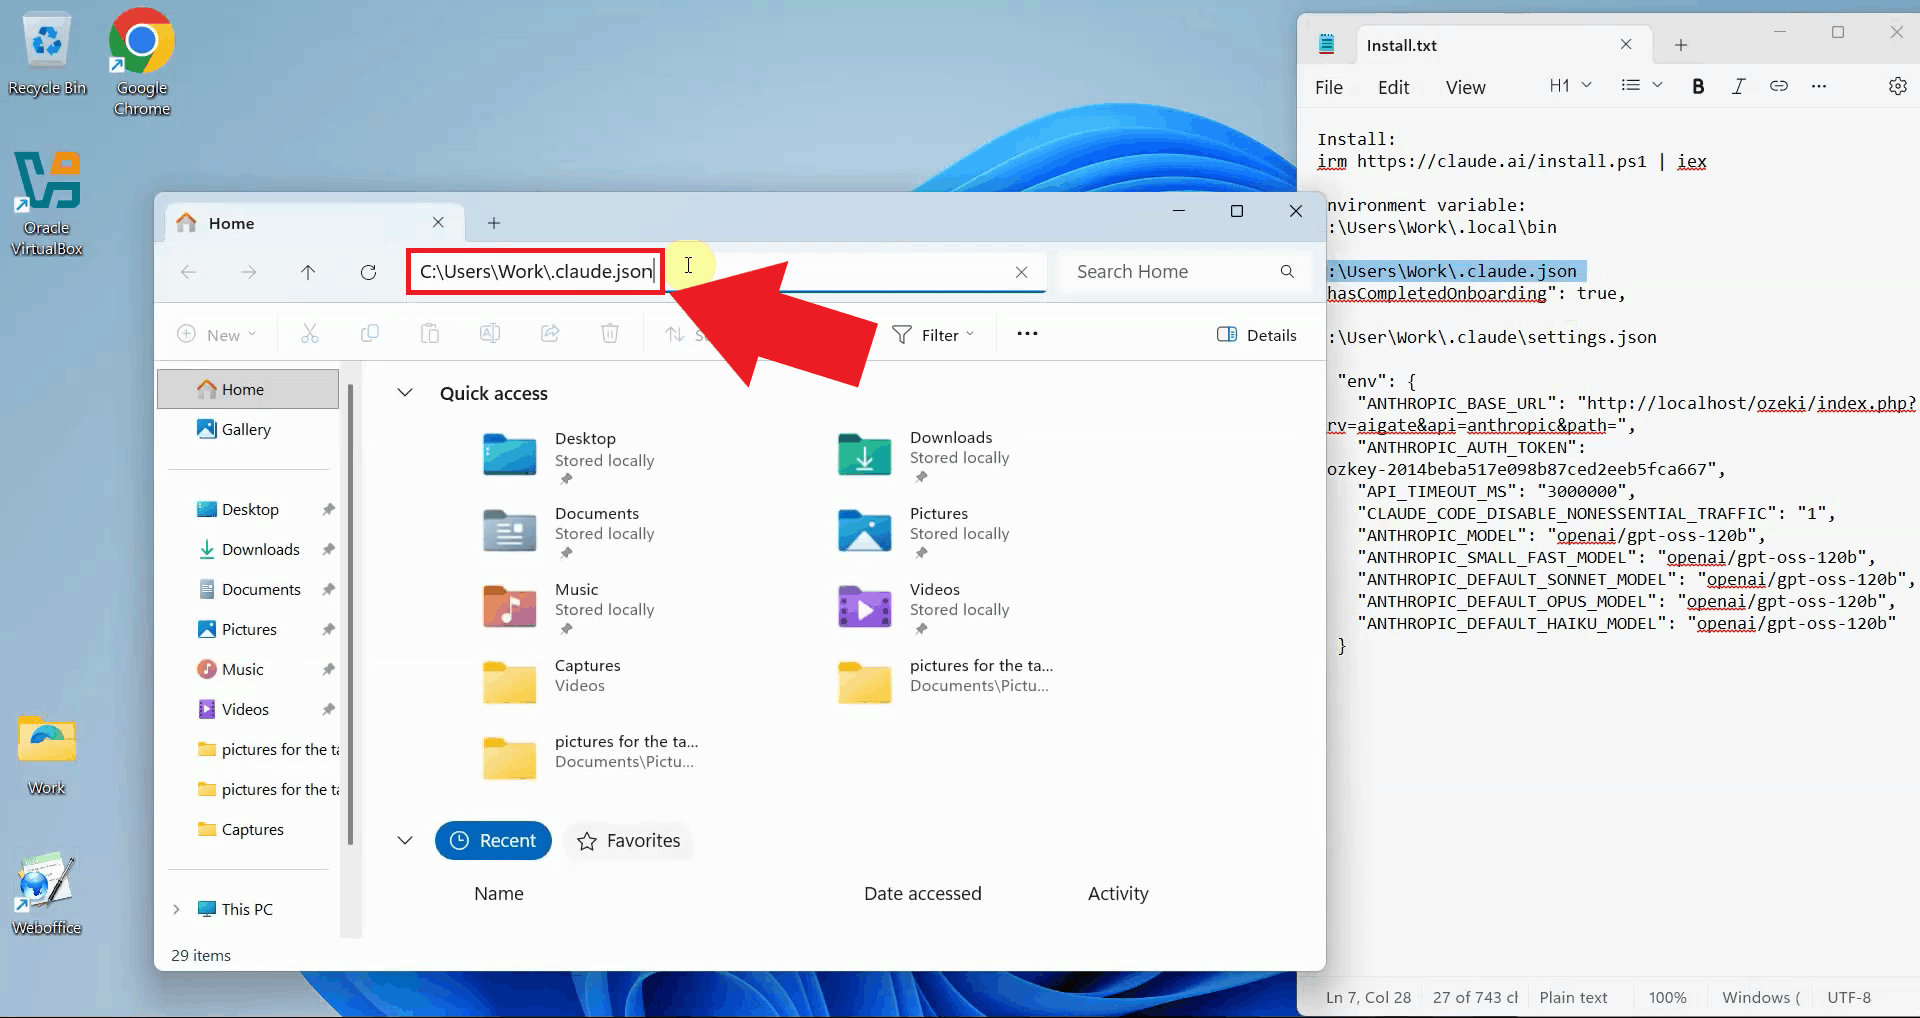Toggle the Details pane button
This screenshot has height=1018, width=1920.
[1257, 335]
